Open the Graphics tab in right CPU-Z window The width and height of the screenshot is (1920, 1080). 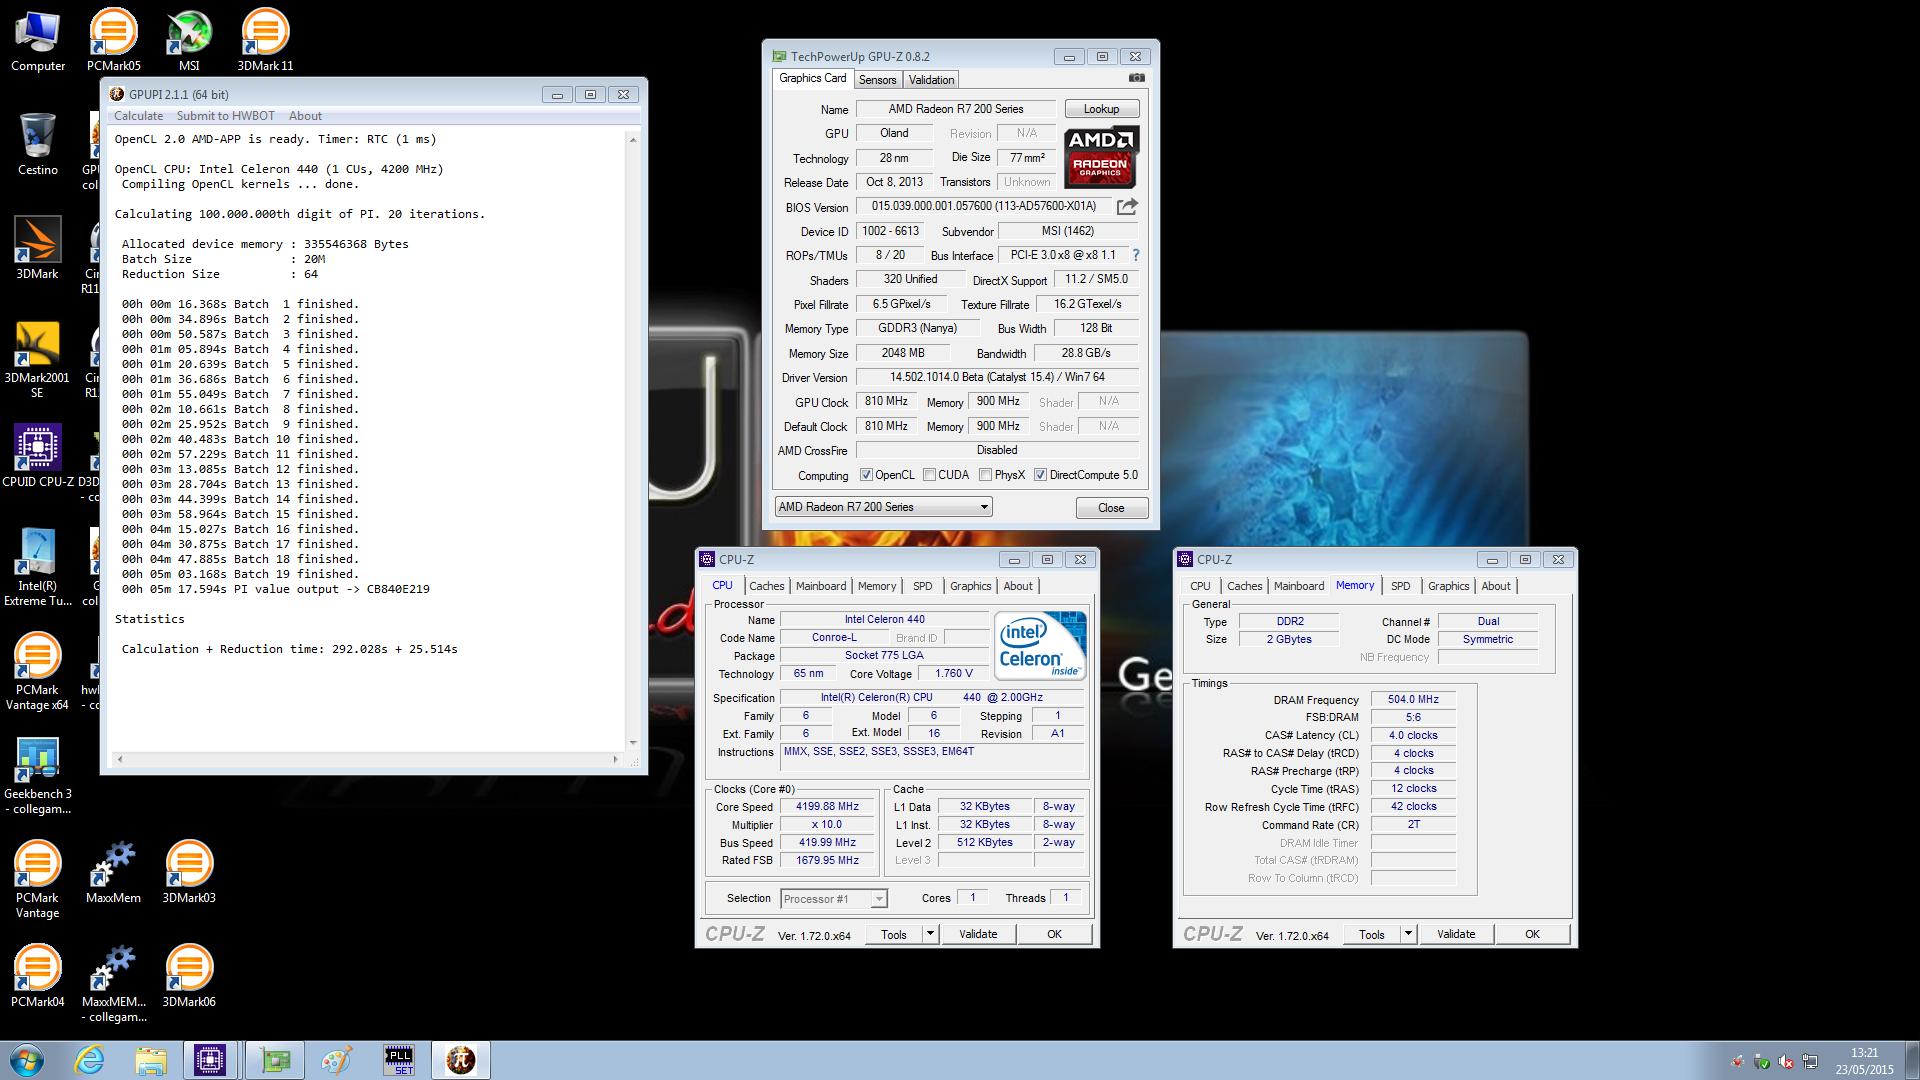(1449, 586)
